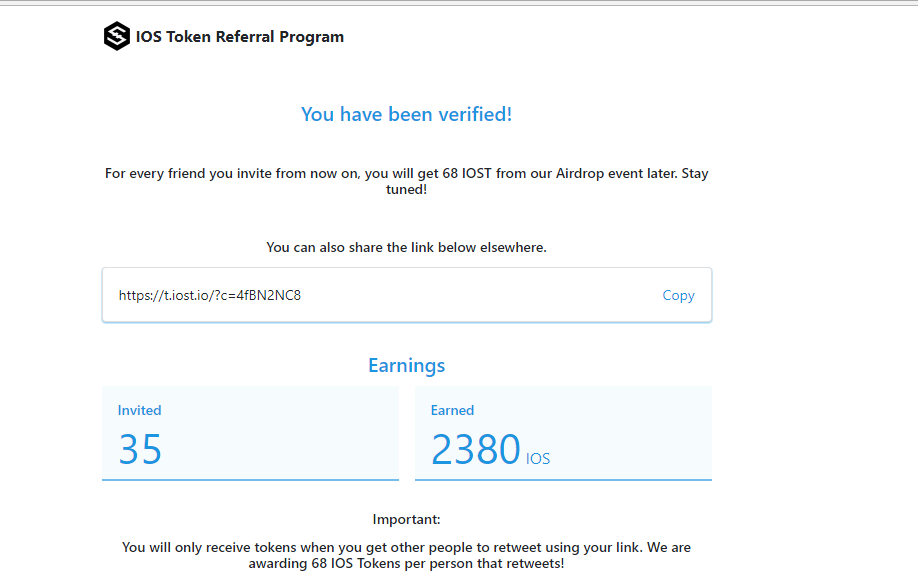Click the "You will only receive tokens" line
Viewport: 918px width, 582px height.
pyautogui.click(x=406, y=547)
